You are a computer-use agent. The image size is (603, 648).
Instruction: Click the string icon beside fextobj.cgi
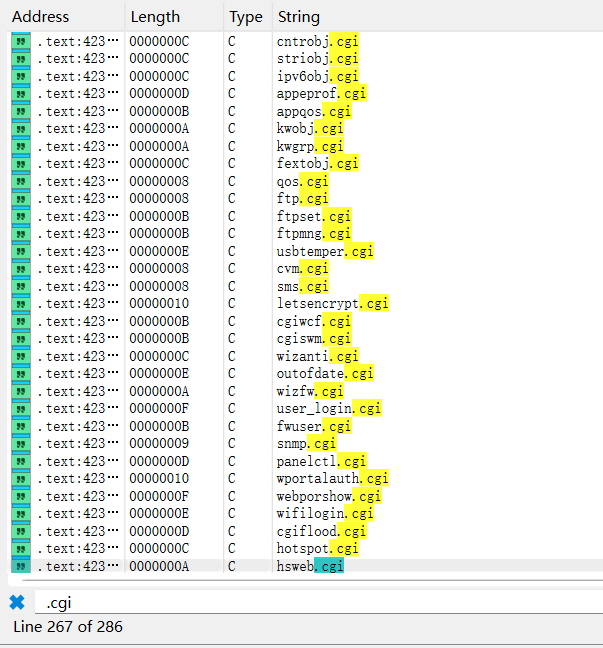coord(21,164)
